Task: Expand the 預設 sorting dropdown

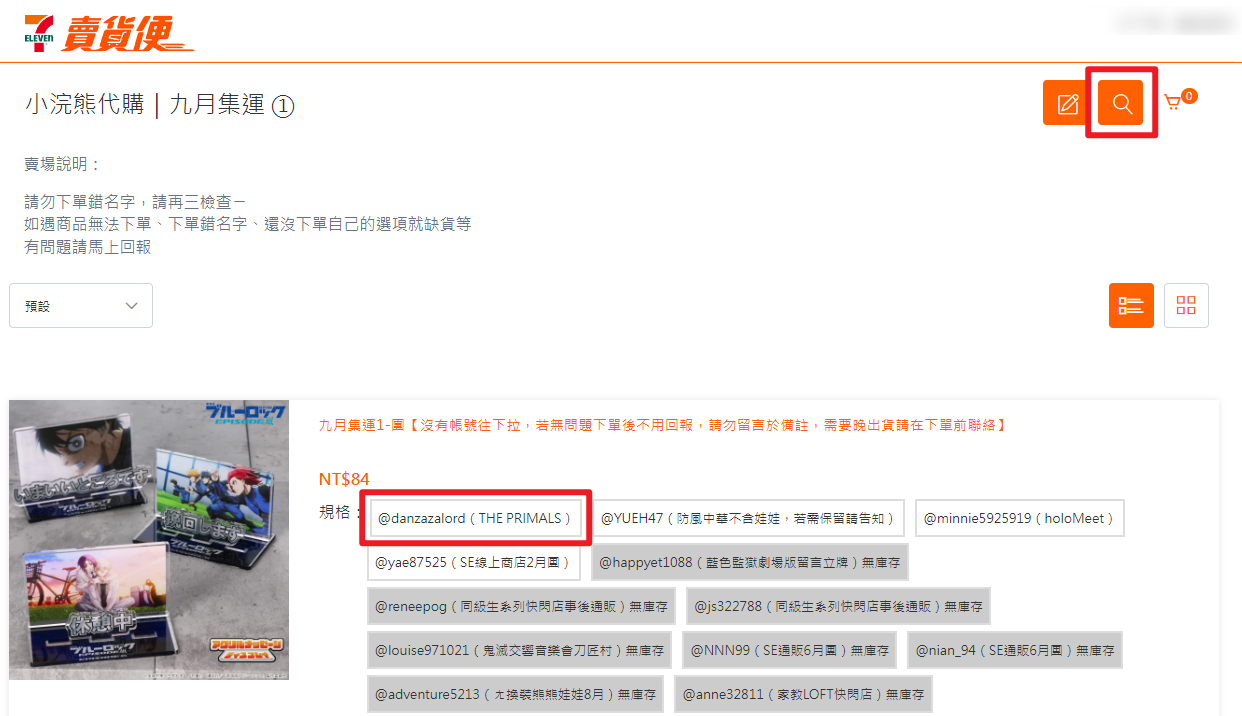Action: pyautogui.click(x=81, y=305)
